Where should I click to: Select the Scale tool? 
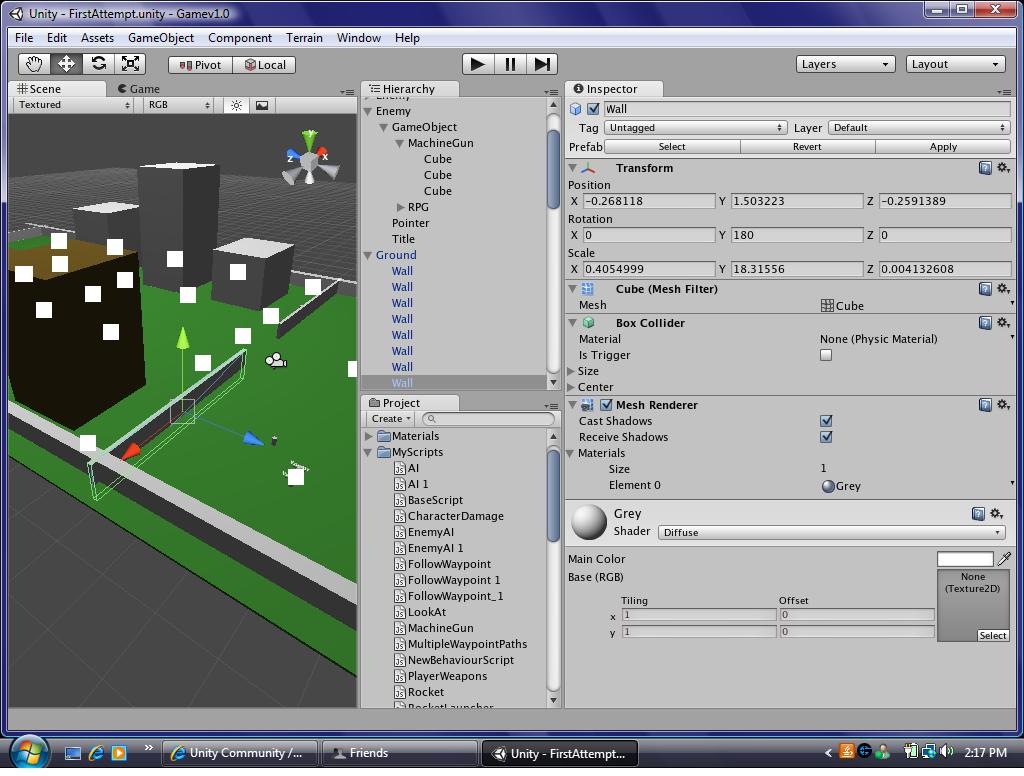[130, 64]
